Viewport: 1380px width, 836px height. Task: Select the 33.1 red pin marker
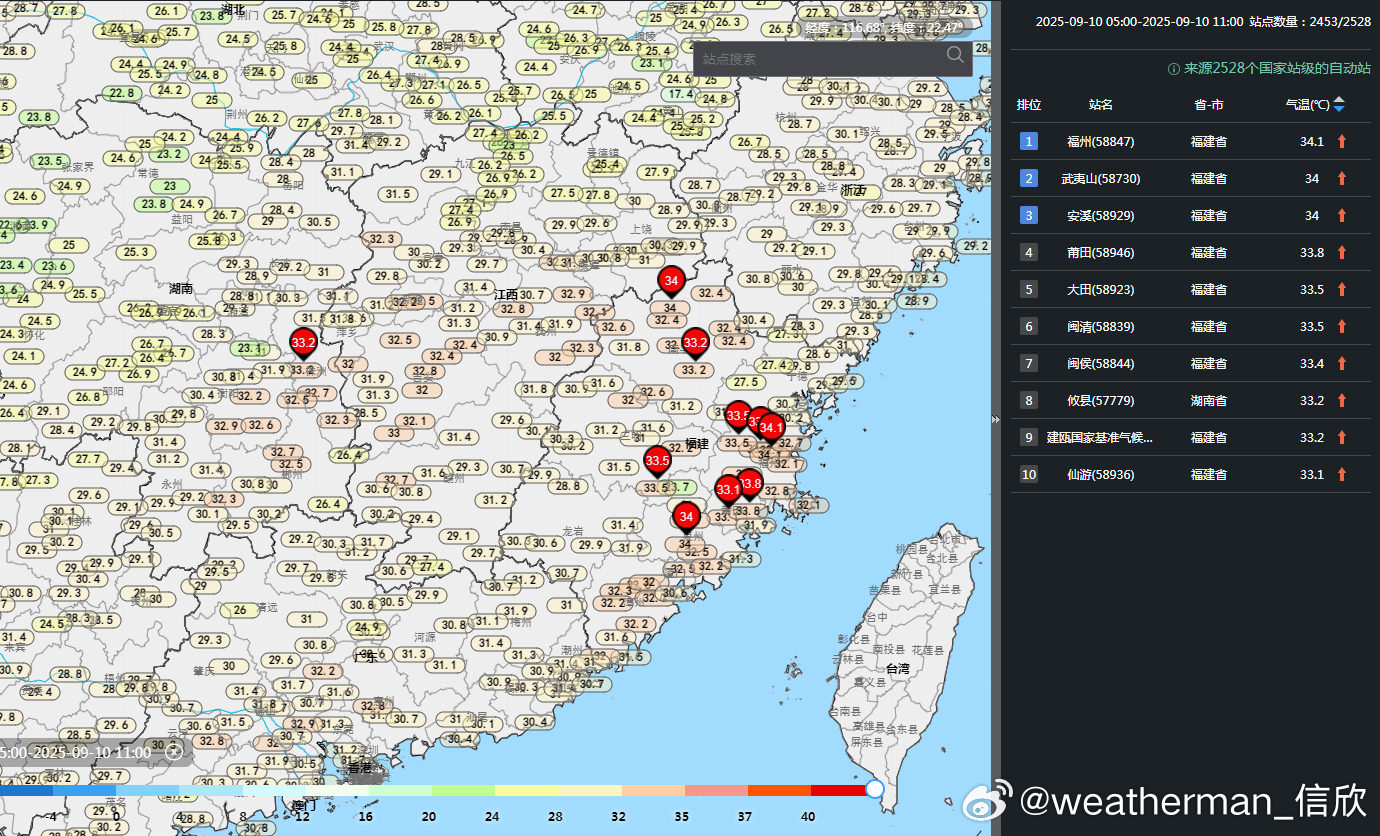point(728,491)
